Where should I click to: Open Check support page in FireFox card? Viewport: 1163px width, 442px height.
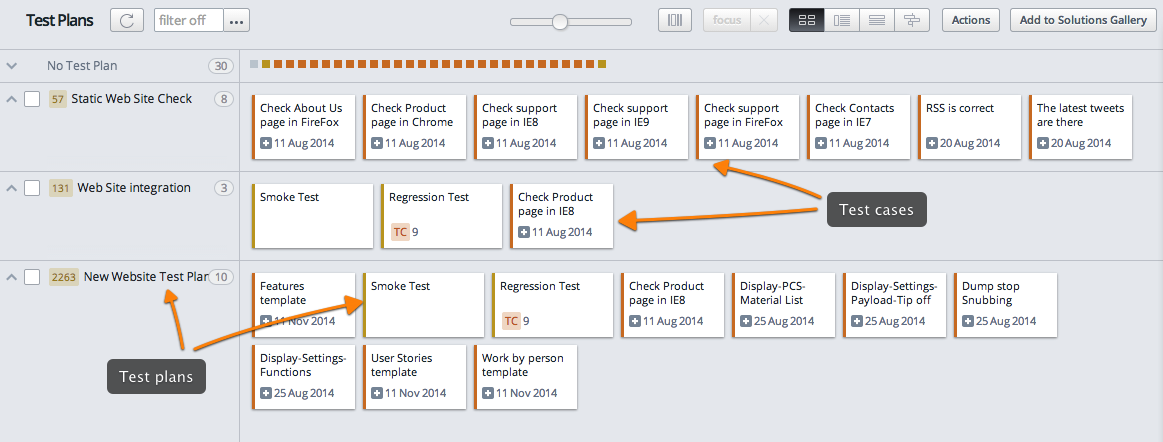click(x=747, y=127)
